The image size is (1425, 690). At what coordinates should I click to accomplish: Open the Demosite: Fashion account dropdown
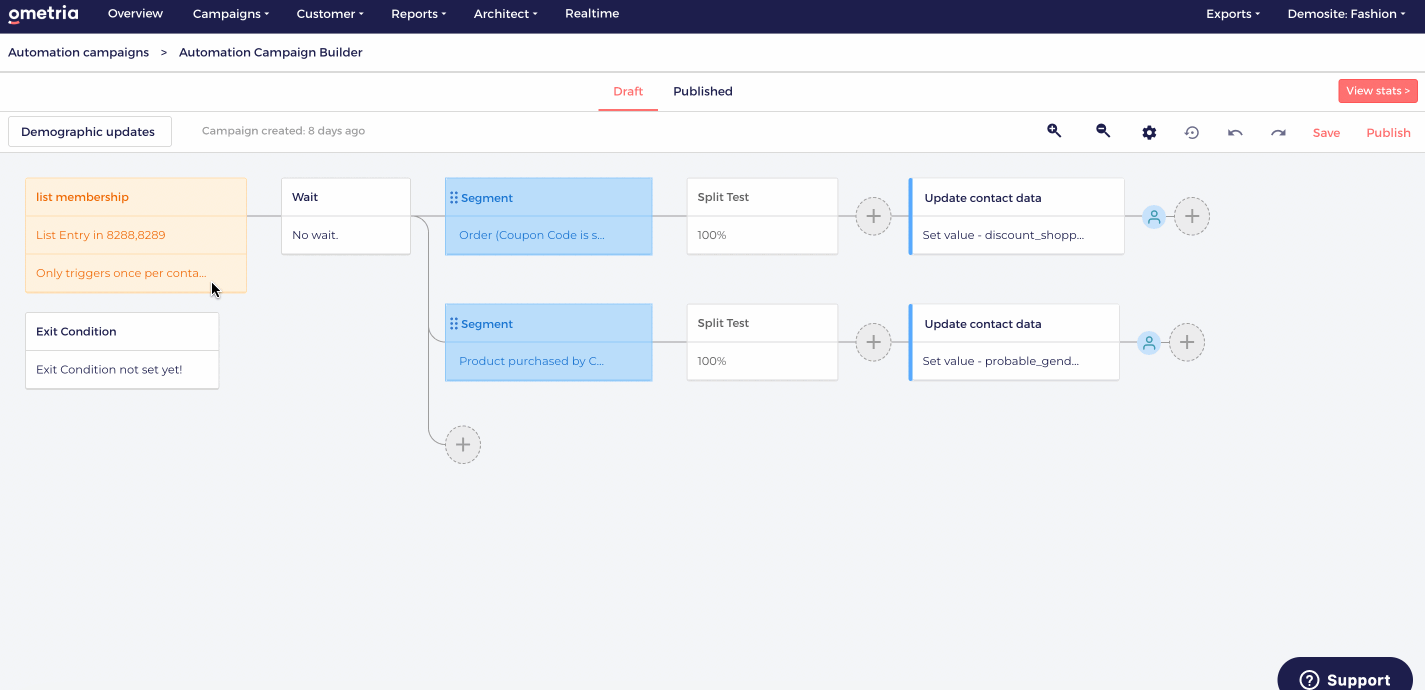point(1346,14)
